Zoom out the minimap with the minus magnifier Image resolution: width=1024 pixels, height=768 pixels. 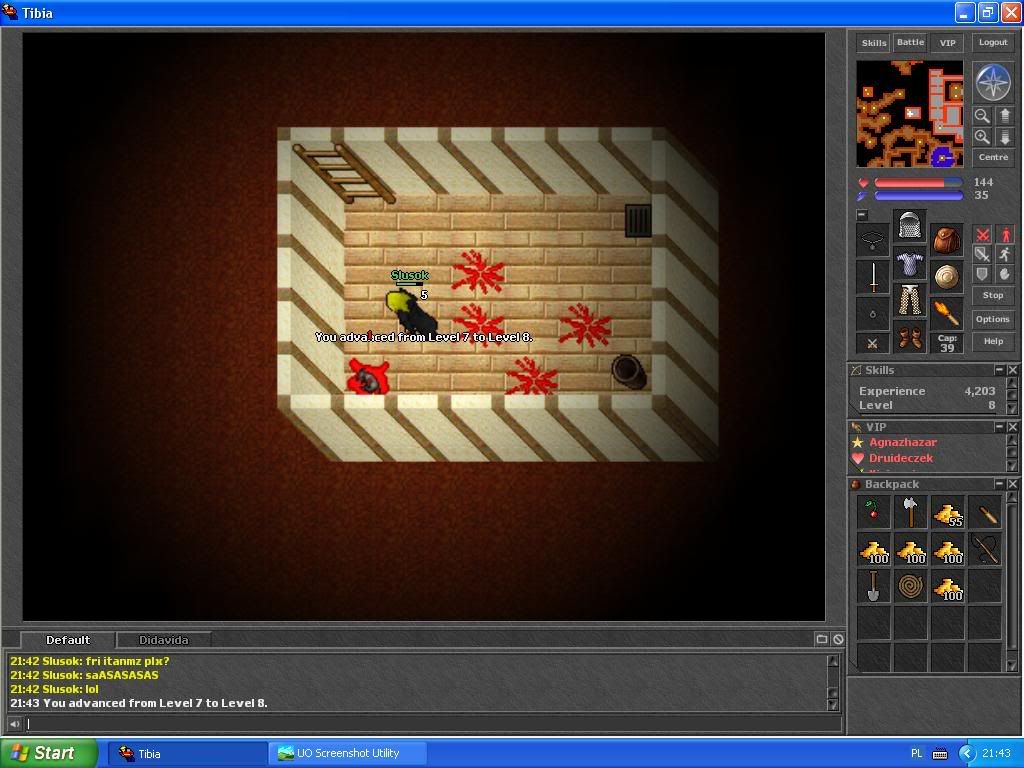(x=982, y=116)
